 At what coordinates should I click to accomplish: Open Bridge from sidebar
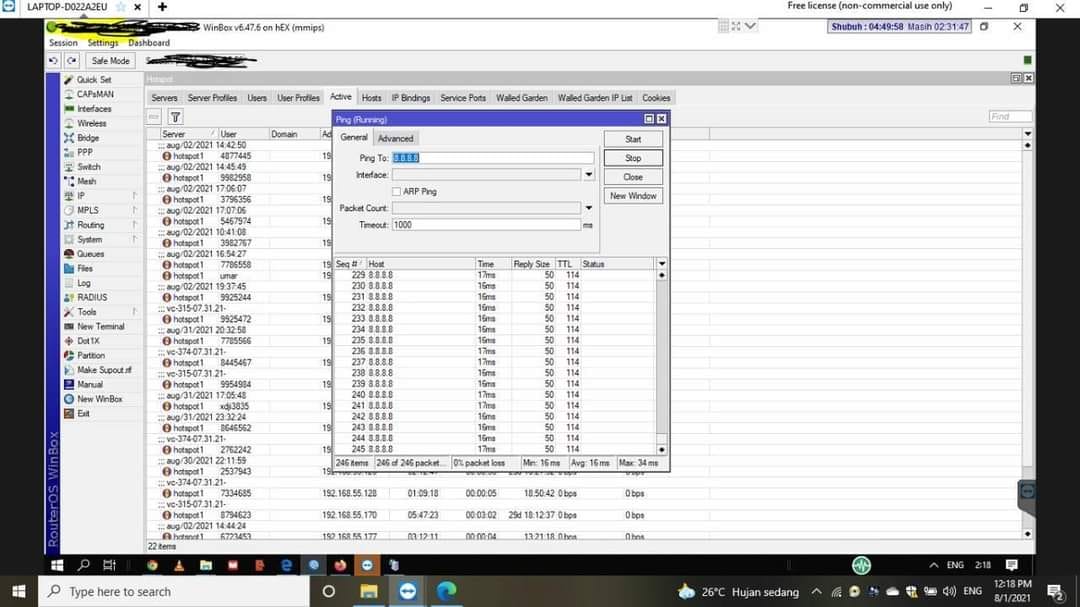point(88,138)
